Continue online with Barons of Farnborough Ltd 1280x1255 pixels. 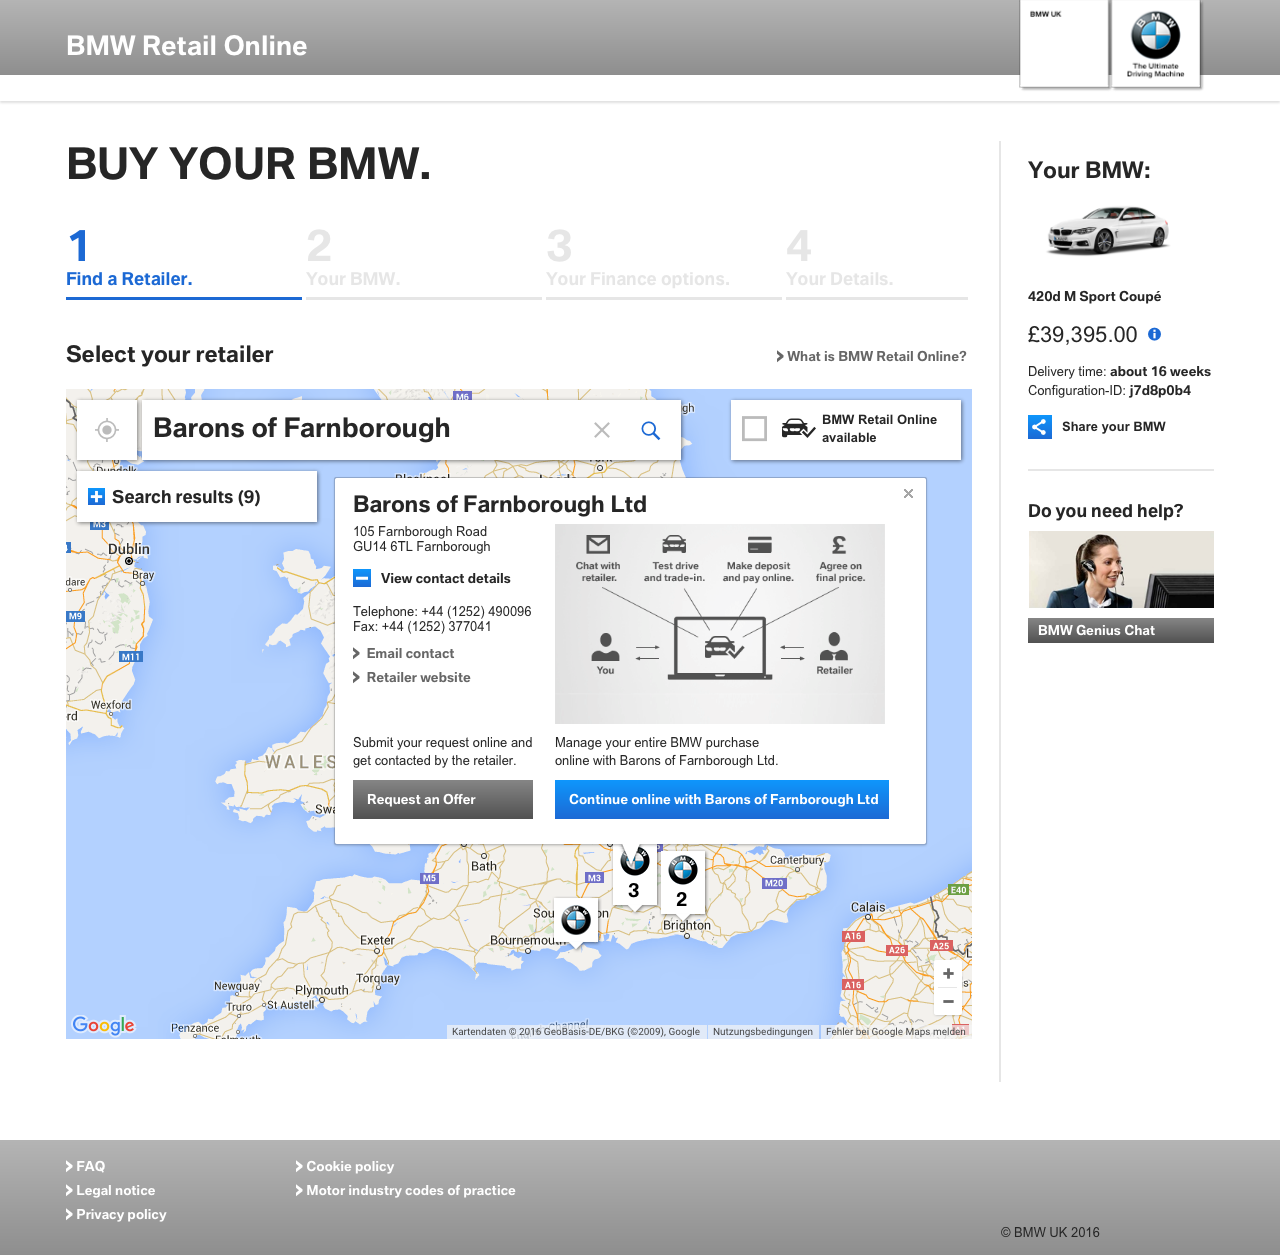coord(721,799)
